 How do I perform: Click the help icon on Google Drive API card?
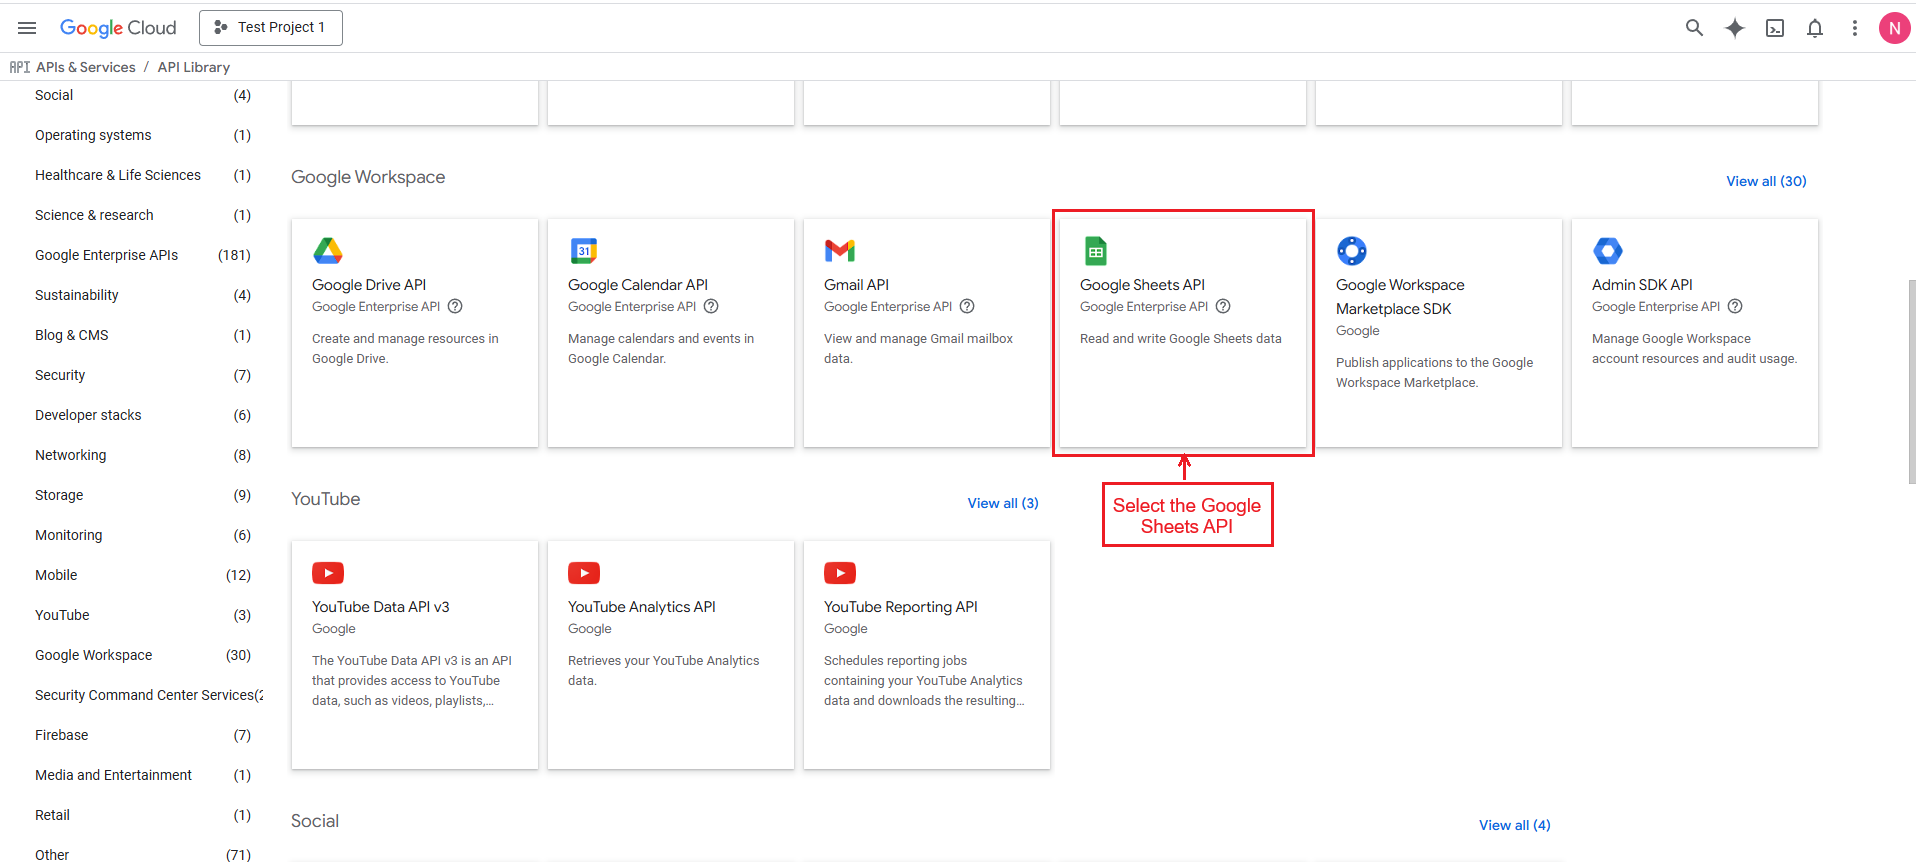click(455, 307)
